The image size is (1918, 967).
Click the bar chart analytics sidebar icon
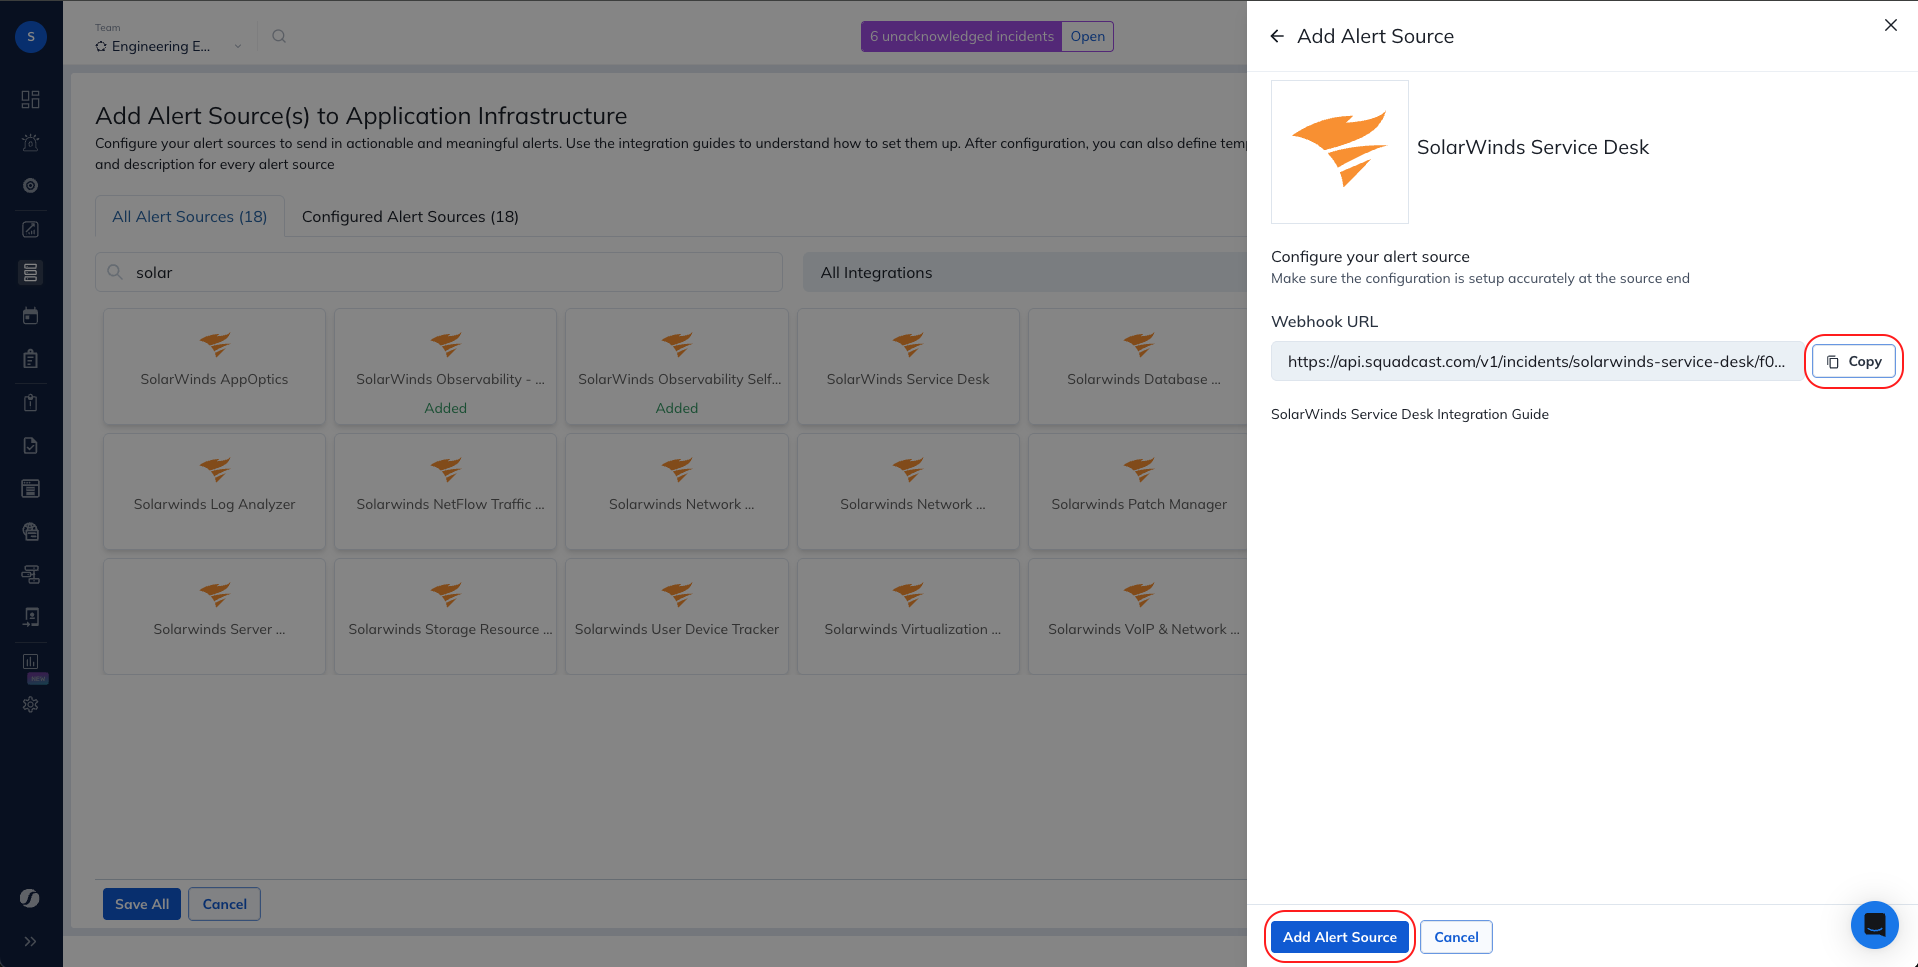point(31,661)
